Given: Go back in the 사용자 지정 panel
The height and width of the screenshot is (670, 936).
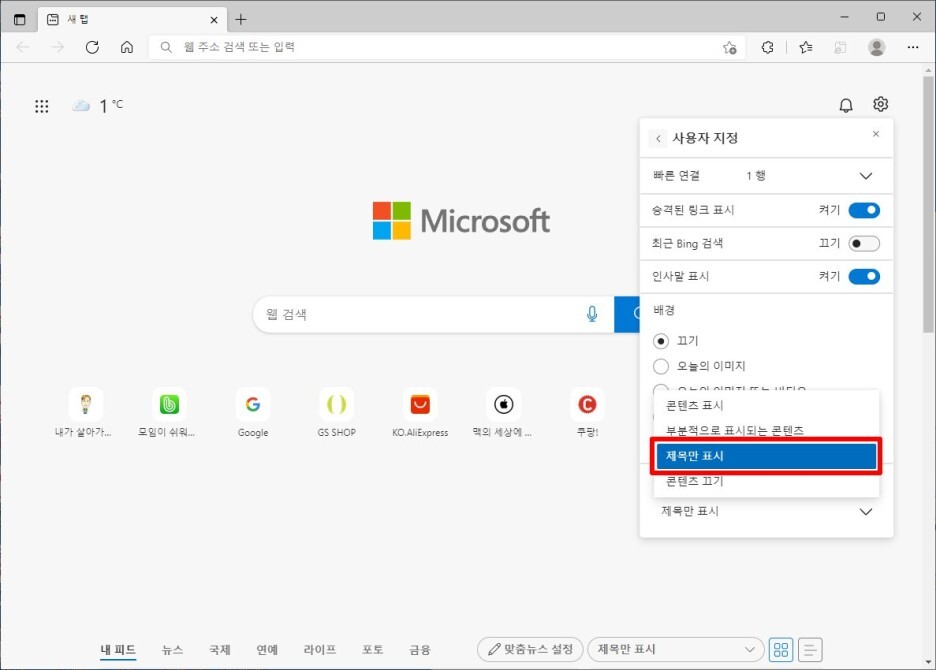Looking at the screenshot, I should coord(658,139).
